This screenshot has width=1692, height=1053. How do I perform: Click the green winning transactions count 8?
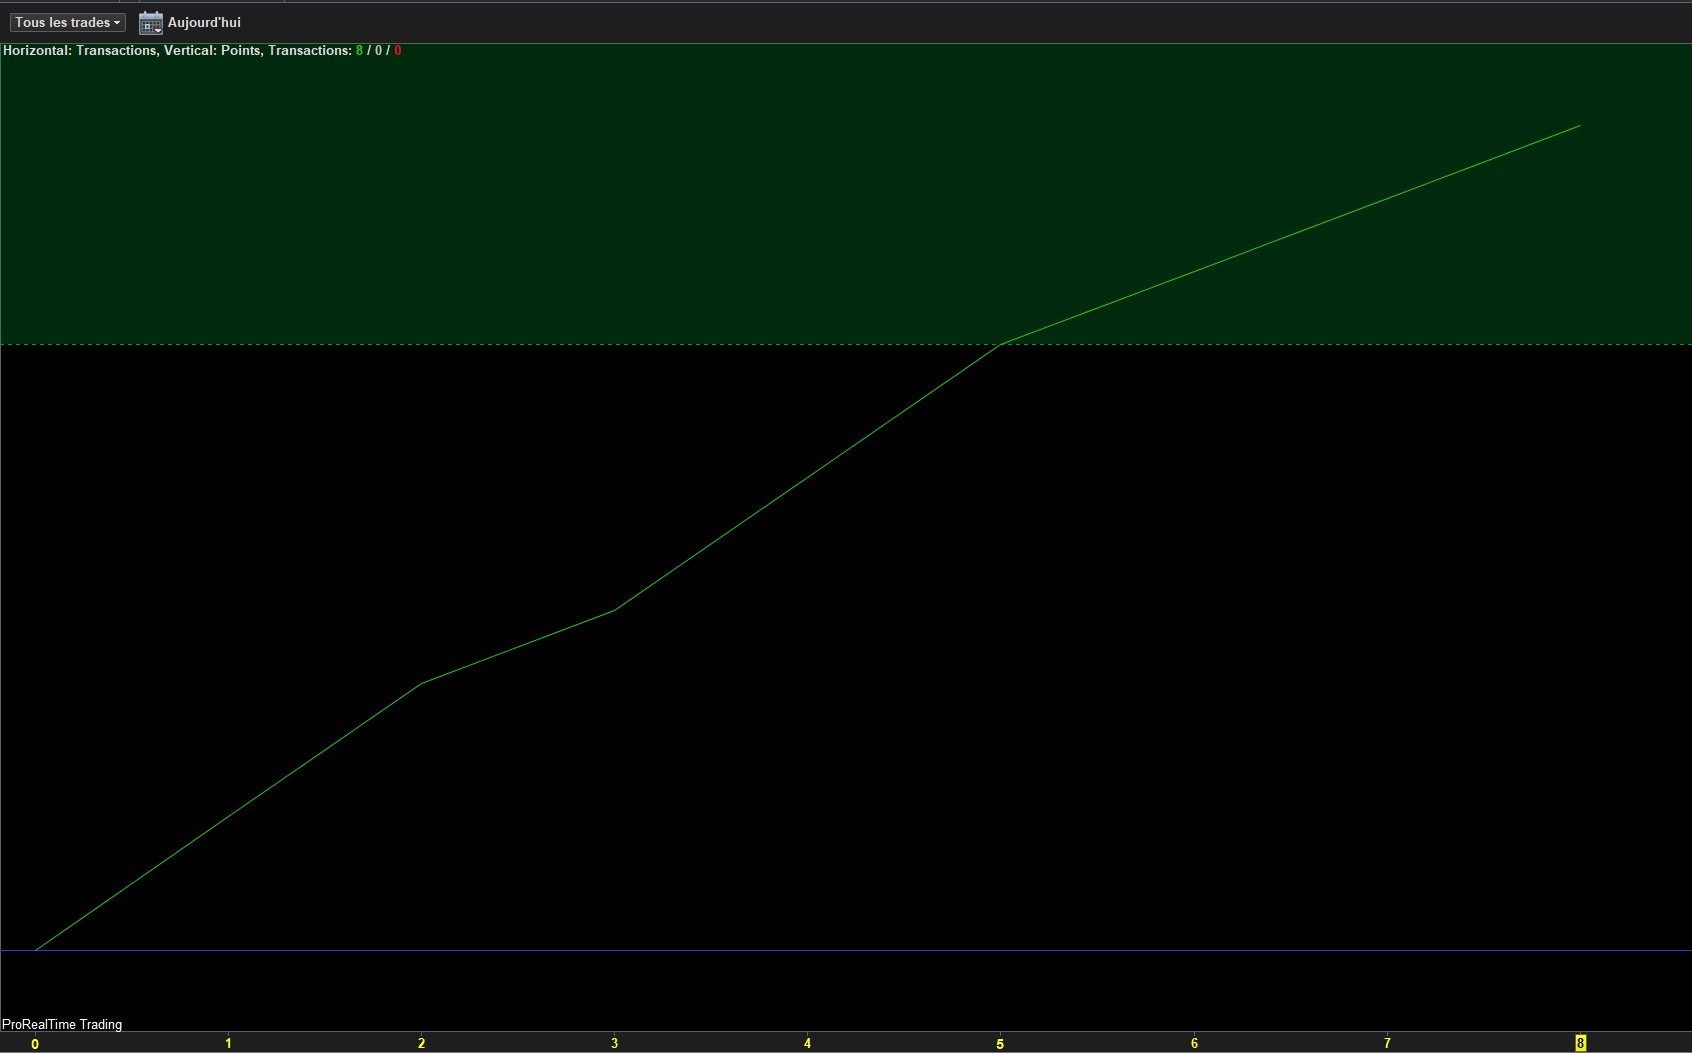360,50
